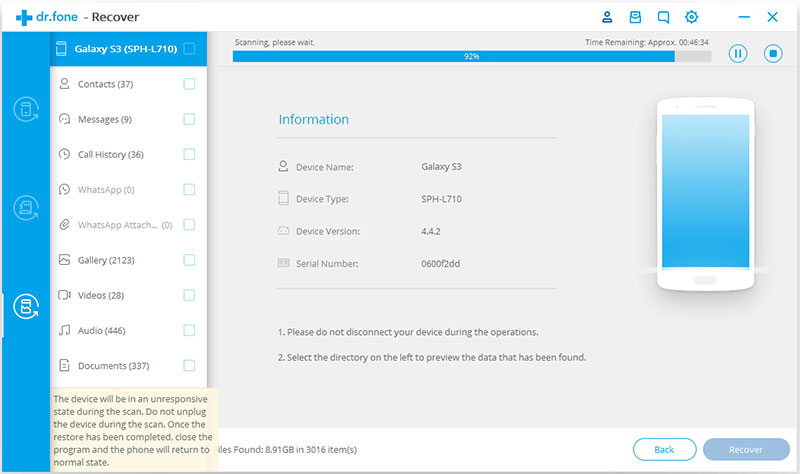Select the middle SD card recovery sidebar icon
The image size is (800, 474).
pyautogui.click(x=25, y=208)
